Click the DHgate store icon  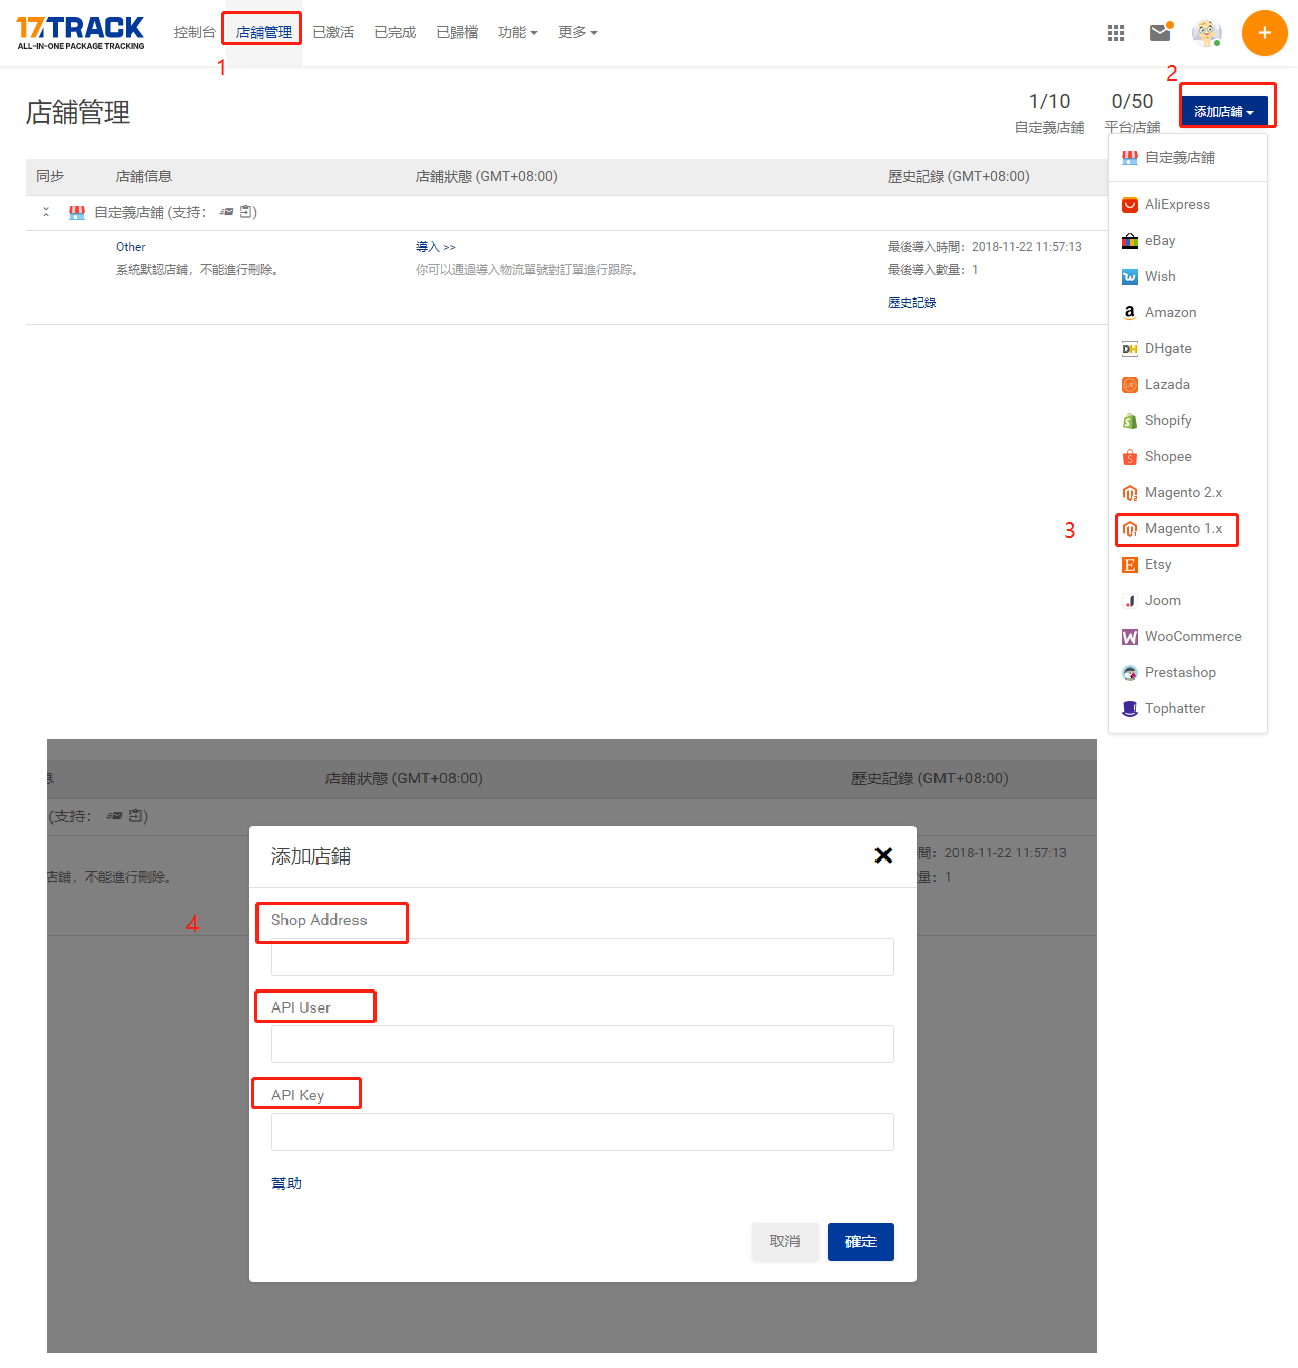1130,349
